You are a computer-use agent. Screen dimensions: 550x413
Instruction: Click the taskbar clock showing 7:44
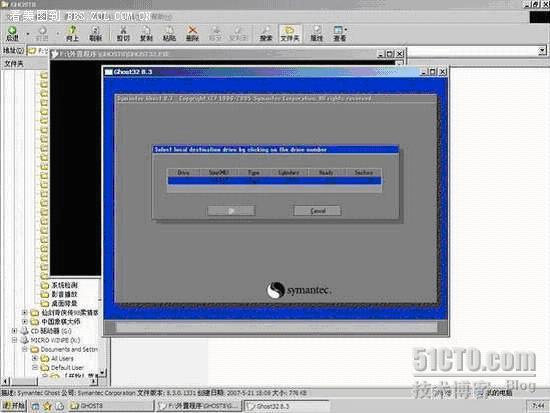tap(538, 406)
